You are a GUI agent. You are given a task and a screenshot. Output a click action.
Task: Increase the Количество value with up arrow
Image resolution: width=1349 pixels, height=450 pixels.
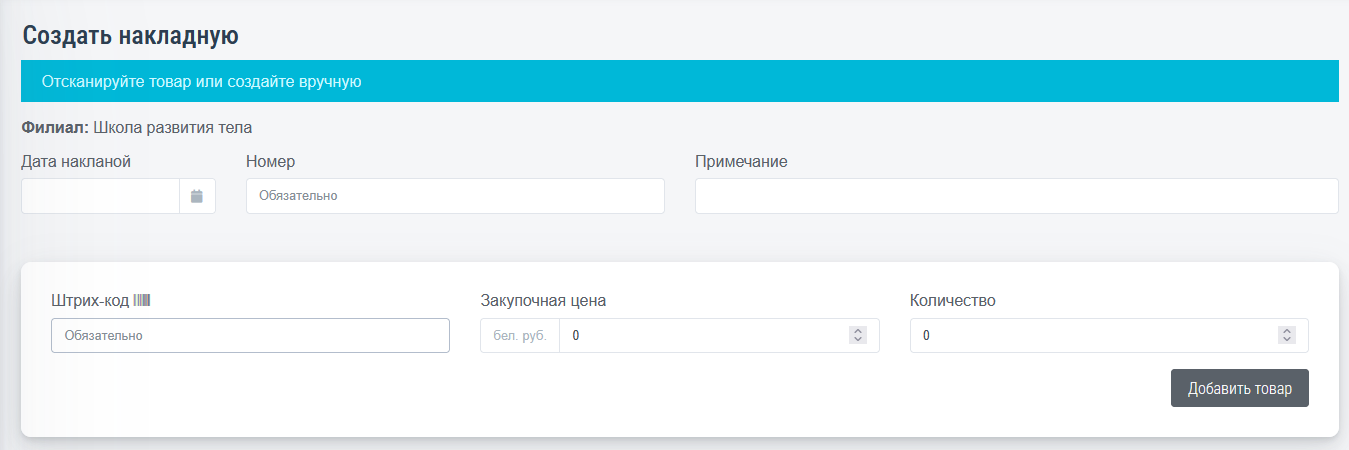(1287, 331)
